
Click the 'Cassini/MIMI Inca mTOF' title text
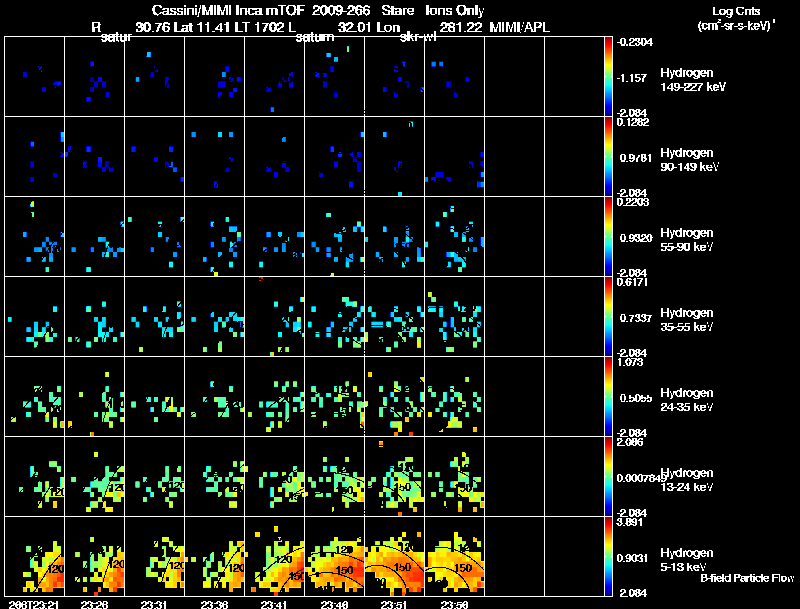(228, 10)
